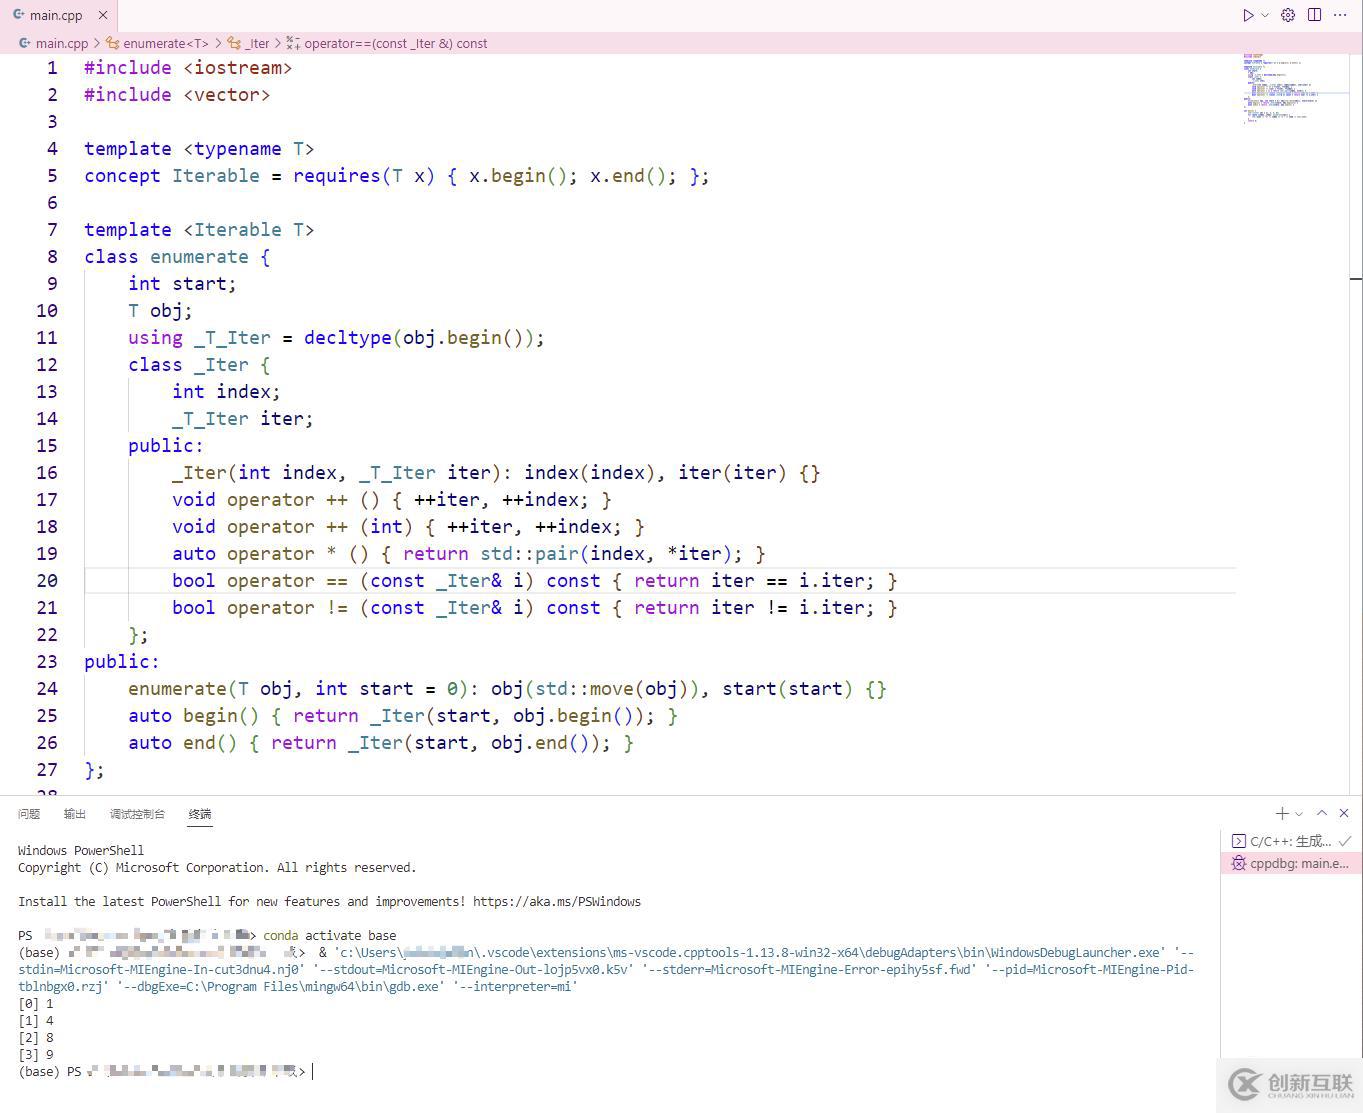Switch to the 调试控制台 panel tab
This screenshot has height=1113, width=1363.
(x=137, y=814)
